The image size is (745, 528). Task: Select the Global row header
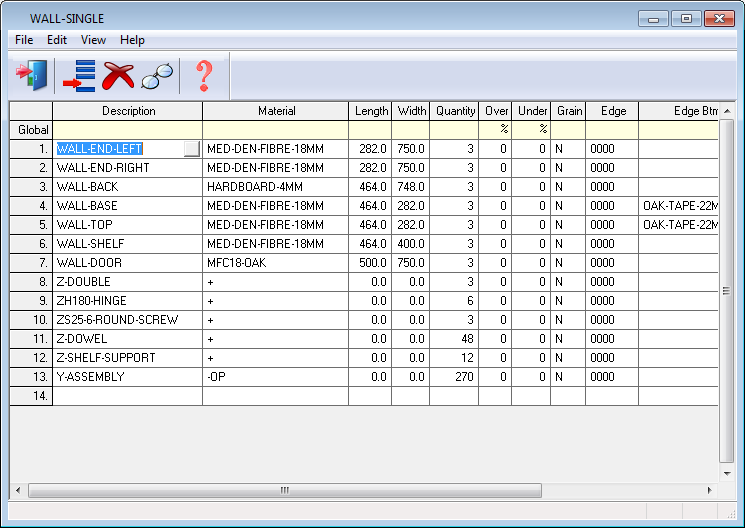click(x=31, y=130)
